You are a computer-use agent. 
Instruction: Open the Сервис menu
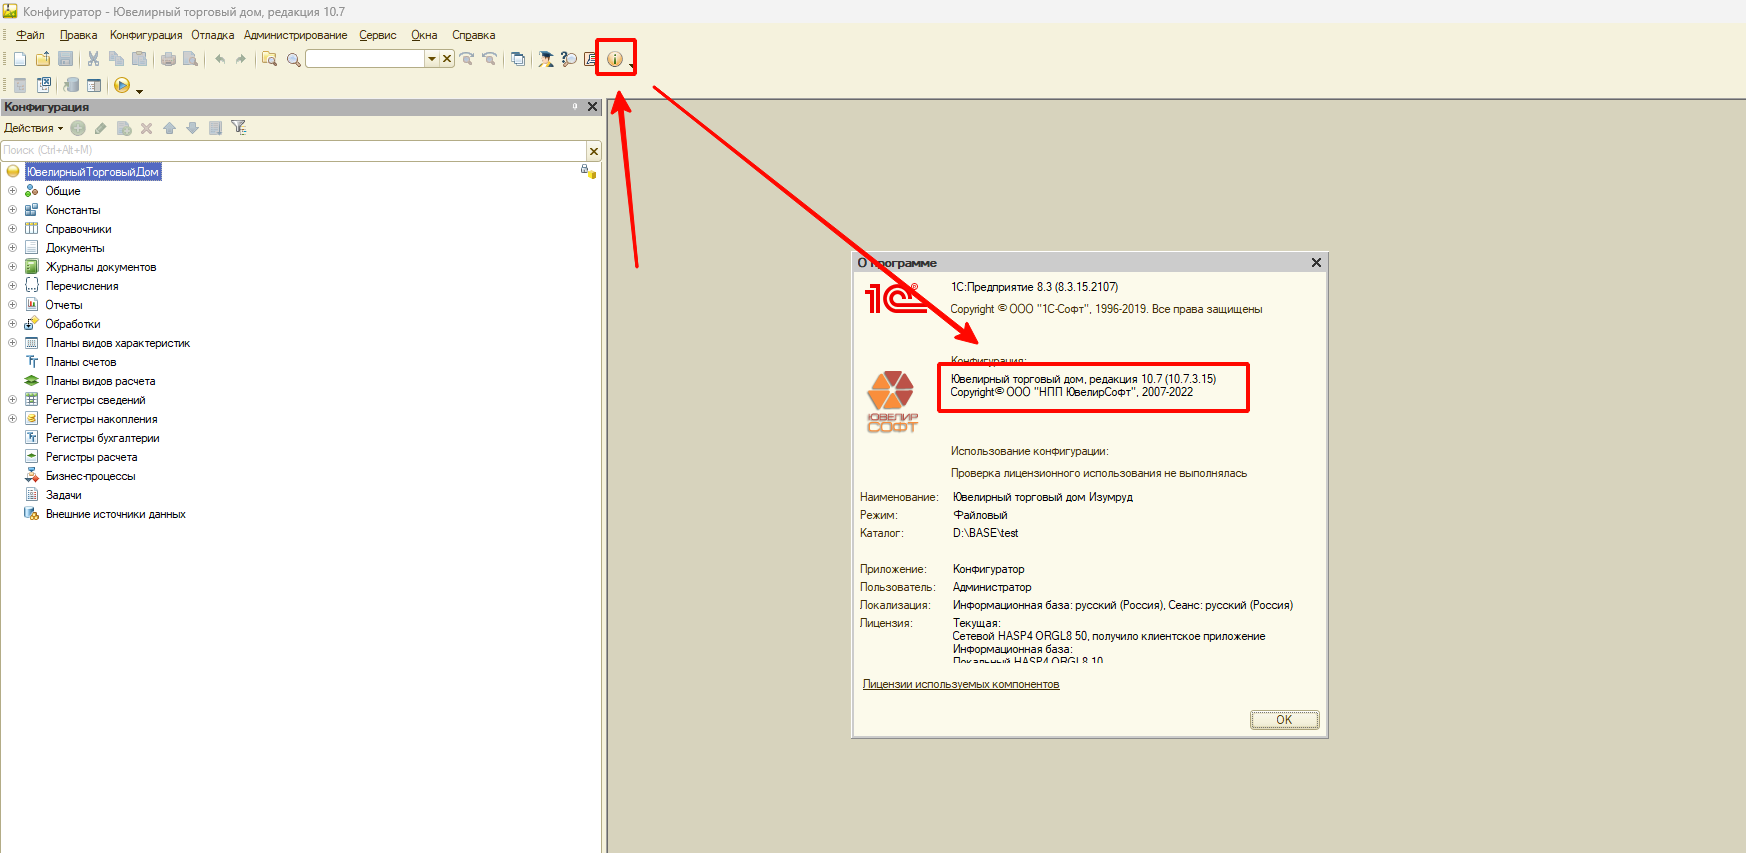pyautogui.click(x=378, y=35)
